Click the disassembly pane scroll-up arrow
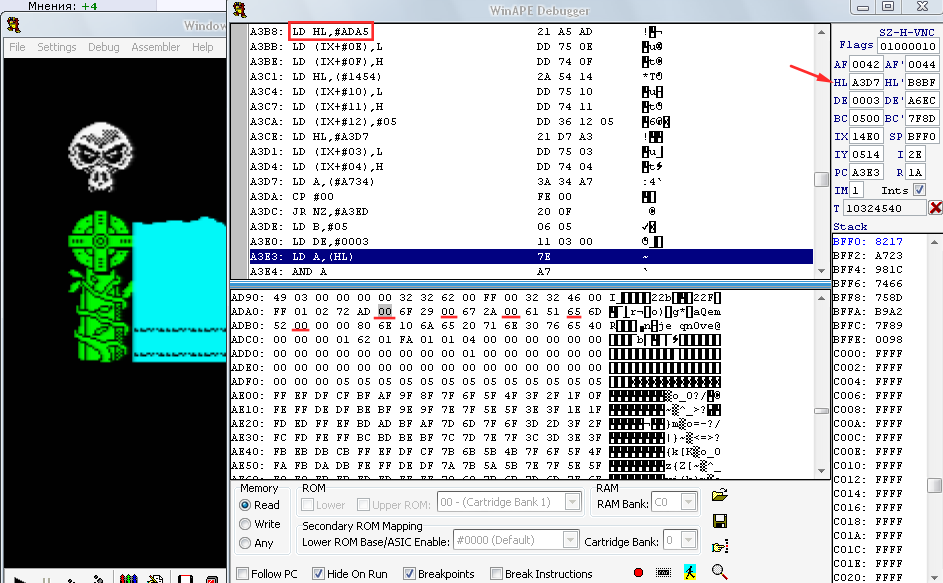943x583 pixels. point(822,32)
